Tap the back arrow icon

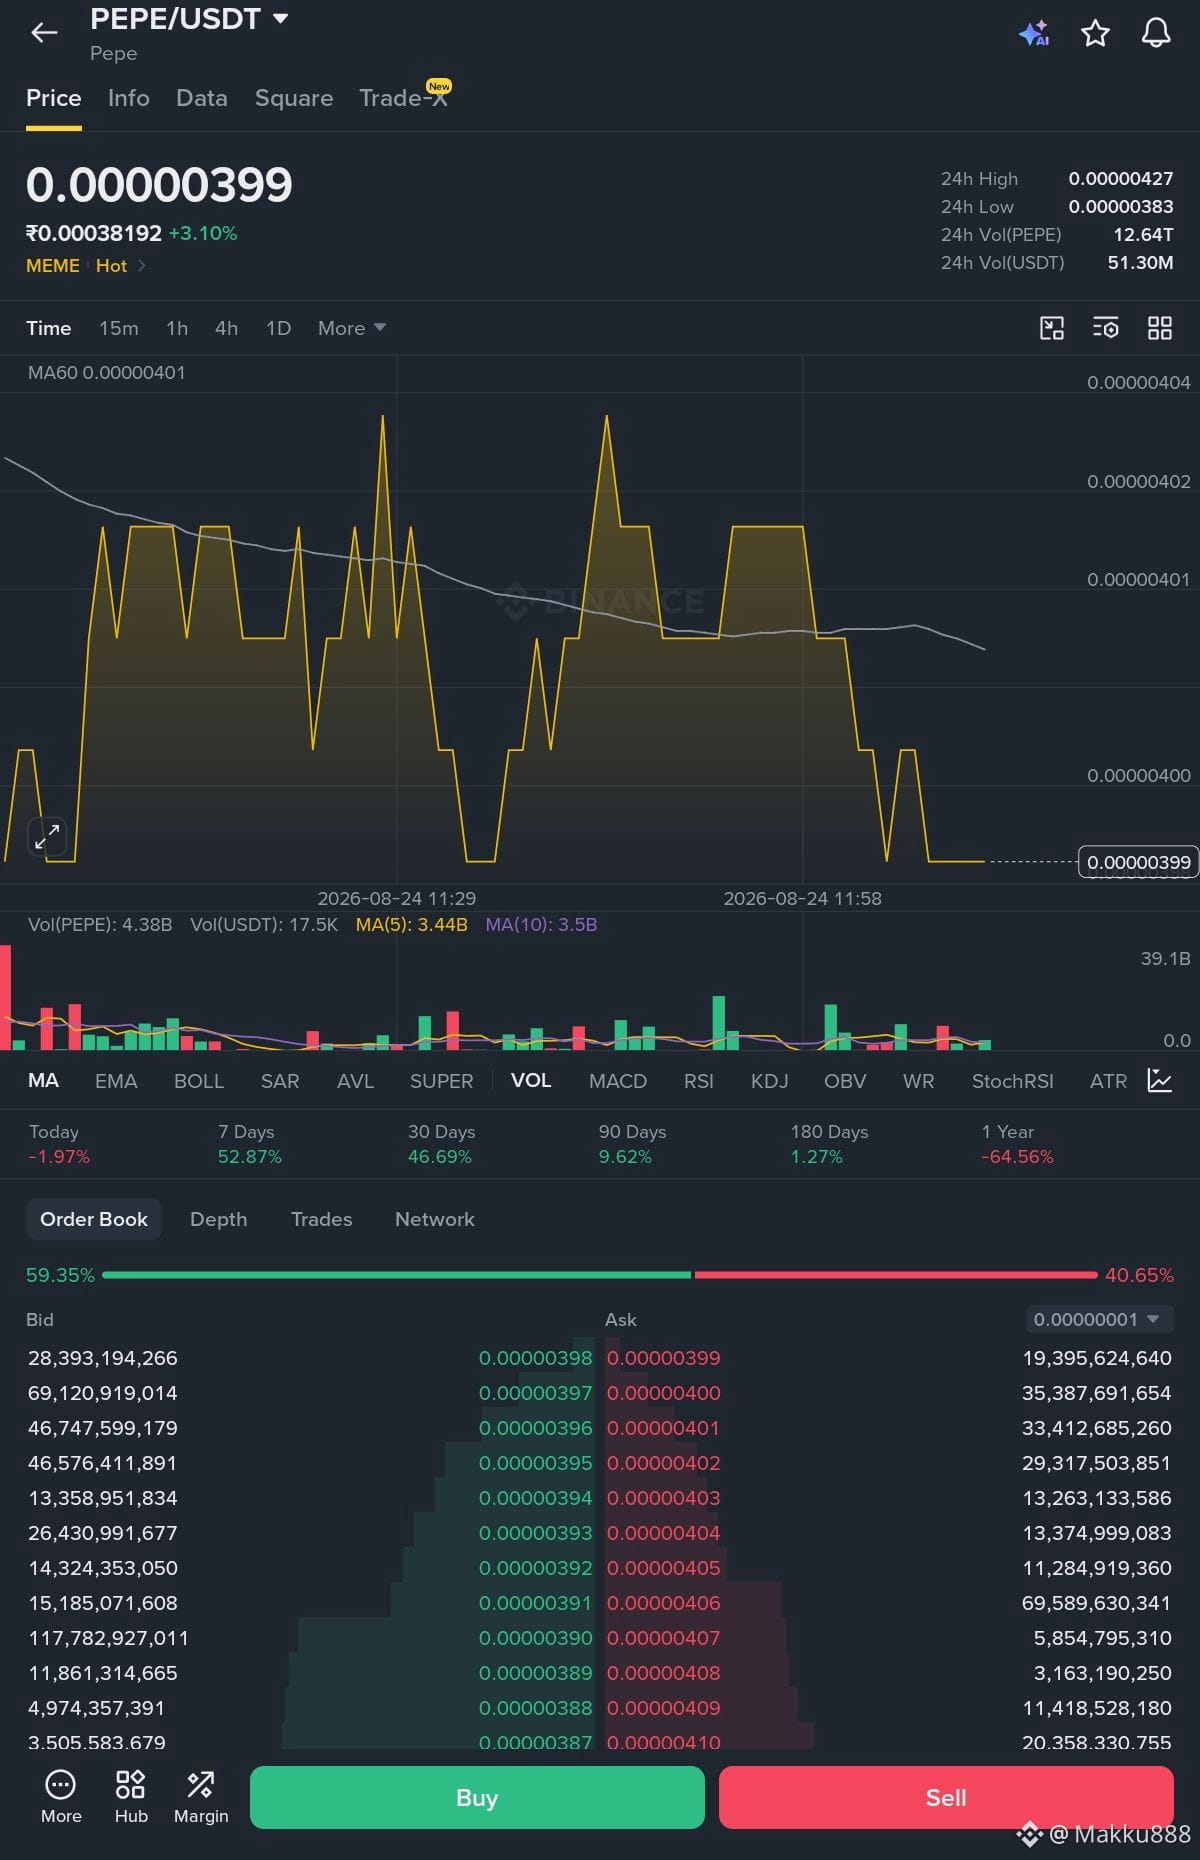[x=44, y=33]
